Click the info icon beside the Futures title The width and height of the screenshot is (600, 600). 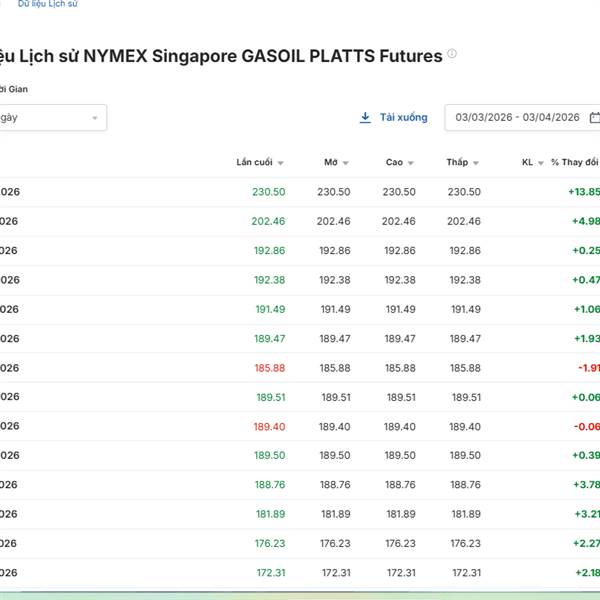point(452,53)
